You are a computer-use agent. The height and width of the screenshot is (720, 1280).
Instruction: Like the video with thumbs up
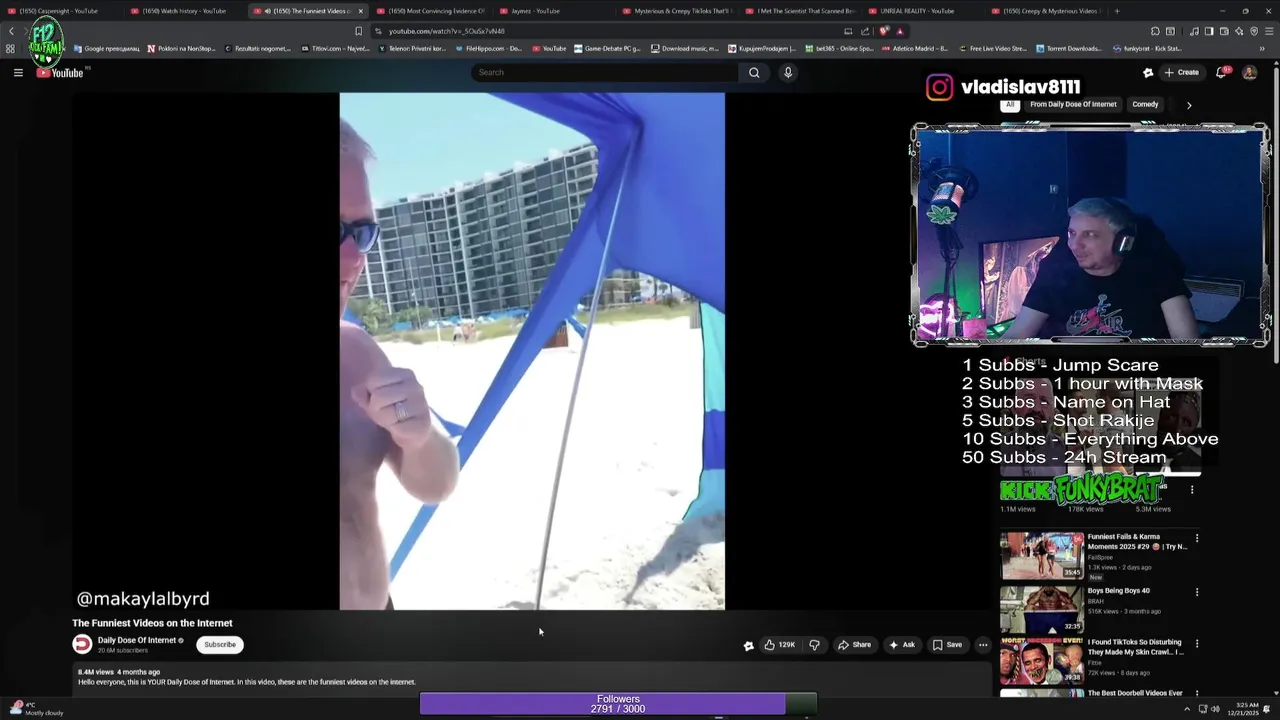pyautogui.click(x=780, y=645)
